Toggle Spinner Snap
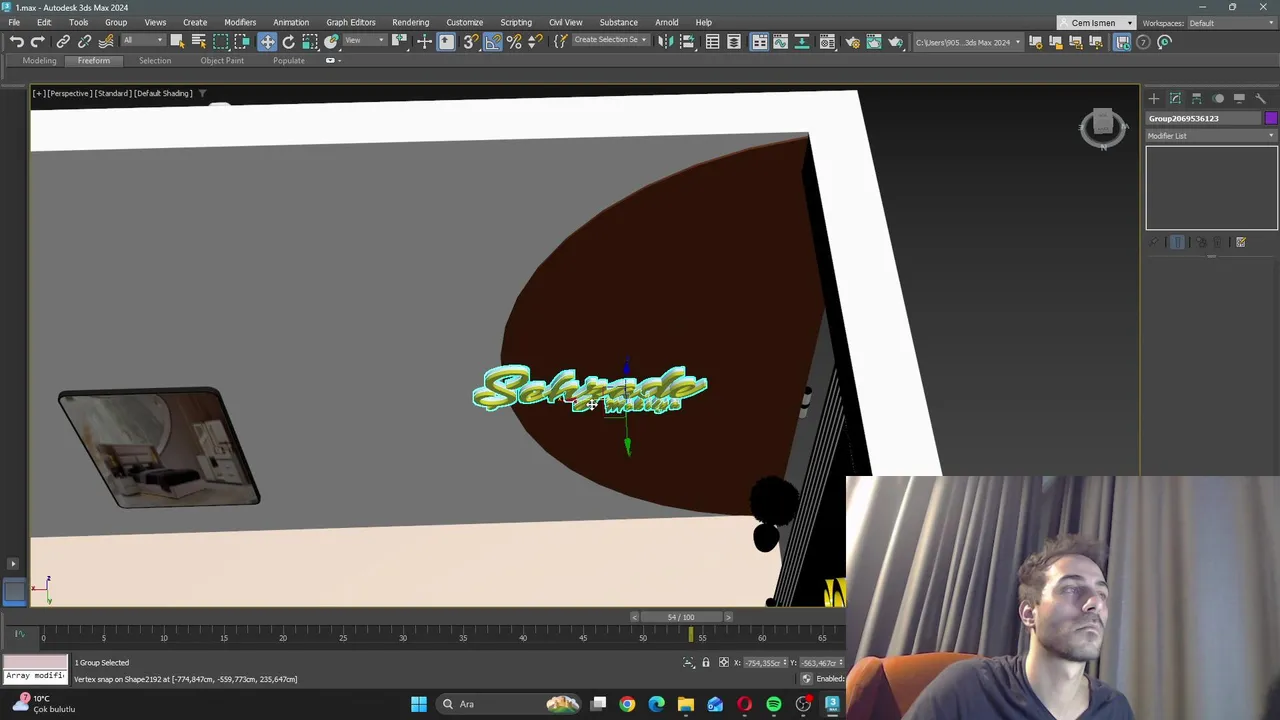1280x720 pixels. [535, 41]
